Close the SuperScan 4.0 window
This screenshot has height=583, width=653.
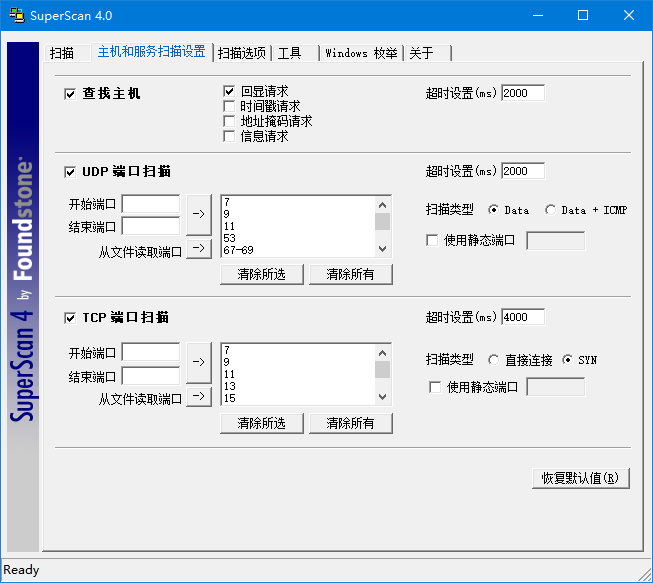click(x=629, y=15)
